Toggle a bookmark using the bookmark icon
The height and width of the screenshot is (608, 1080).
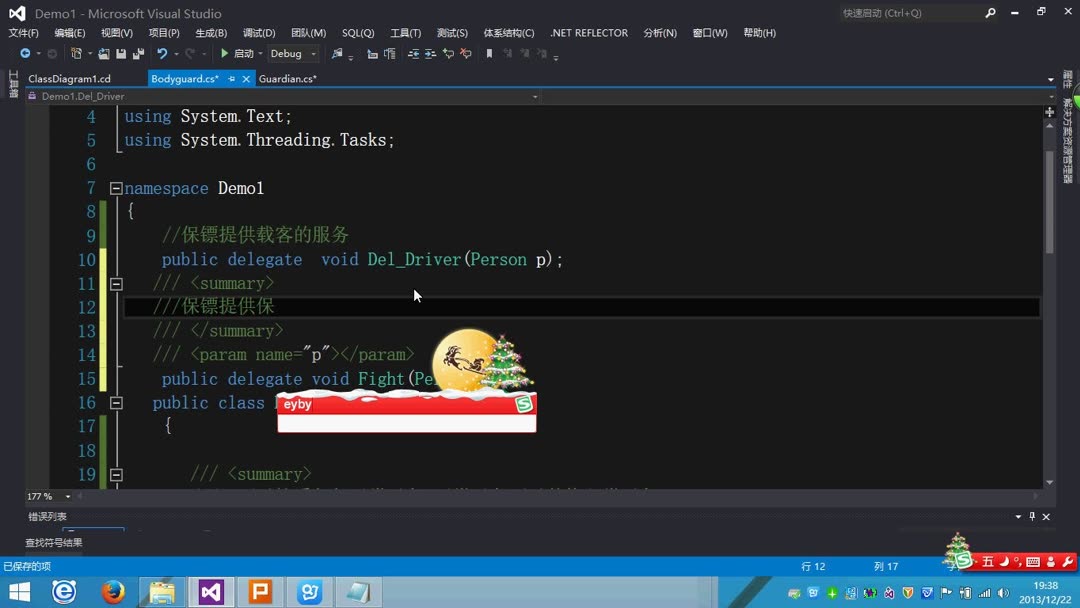pyautogui.click(x=490, y=54)
